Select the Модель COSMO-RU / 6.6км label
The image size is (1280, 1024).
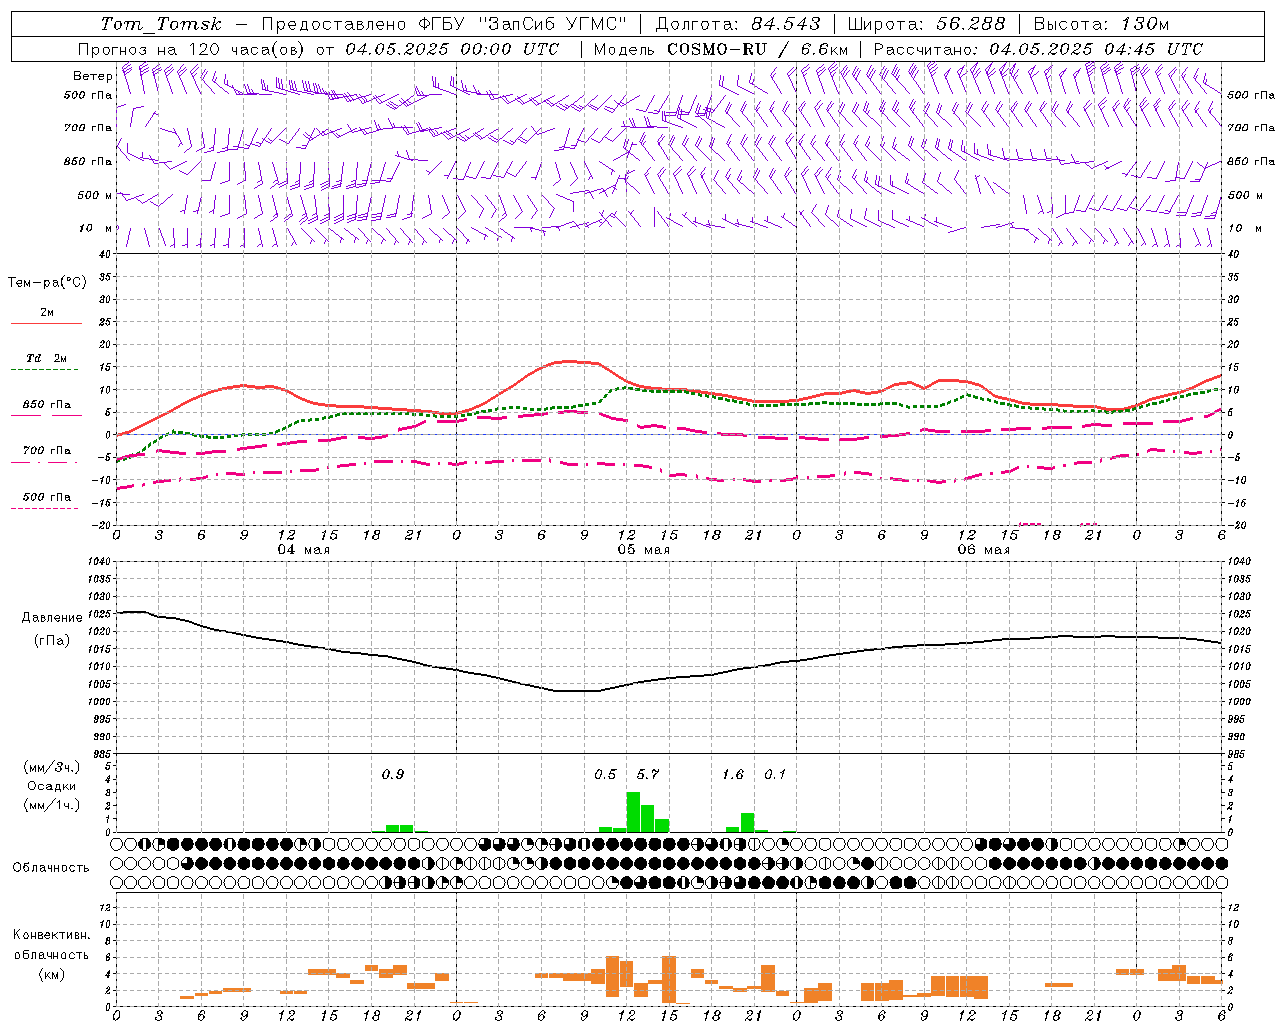coord(721,49)
